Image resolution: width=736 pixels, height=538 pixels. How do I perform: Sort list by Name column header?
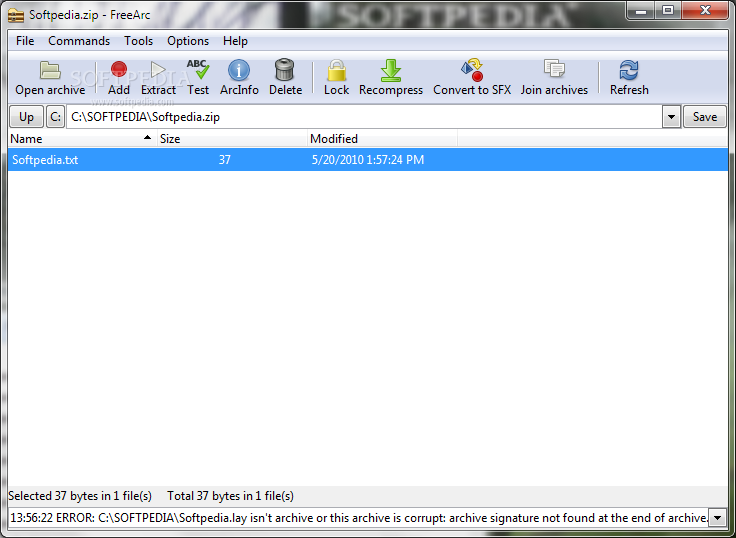(82, 139)
